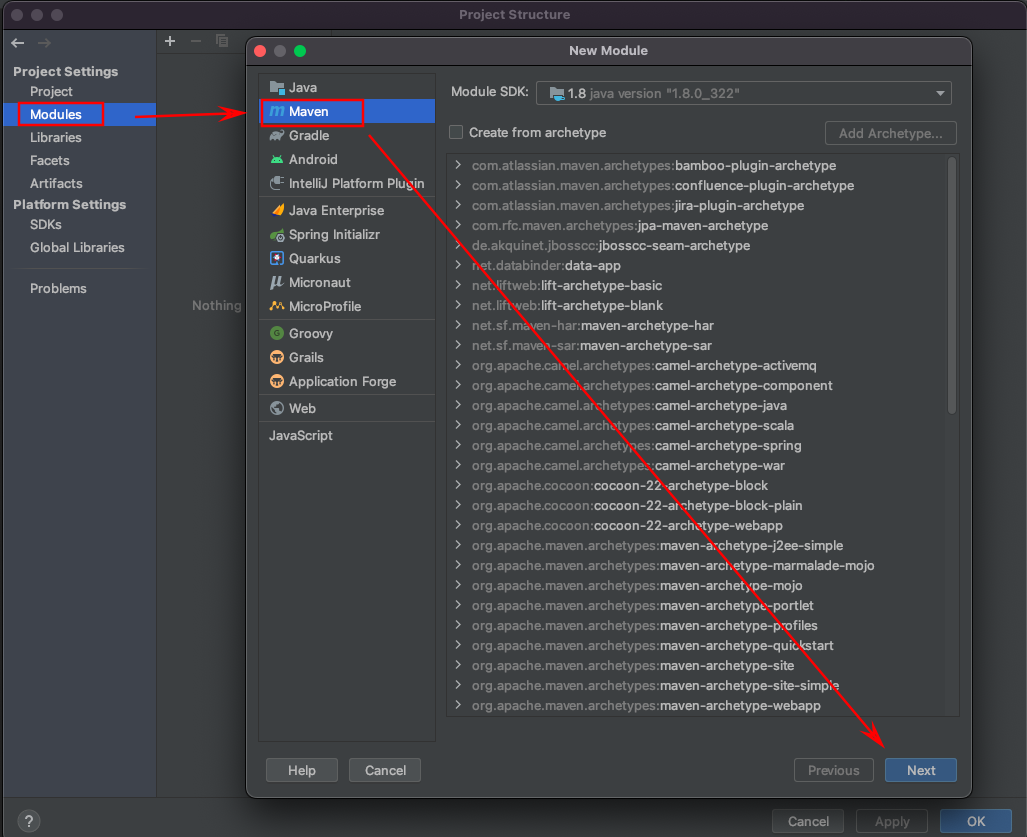The image size is (1027, 837).
Task: Click the back arrow in Project Structure
Action: (x=18, y=43)
